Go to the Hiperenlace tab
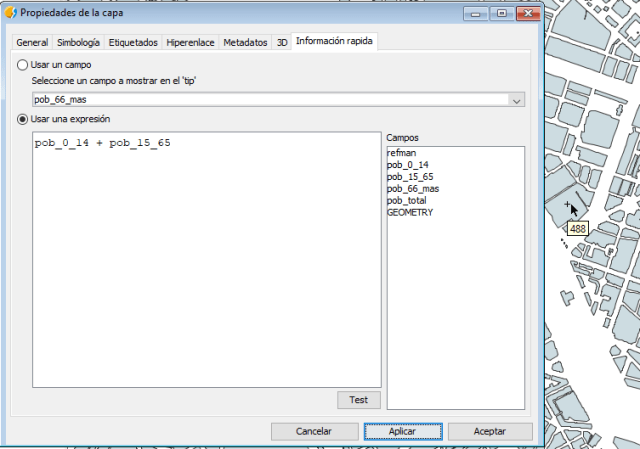Image resolution: width=640 pixels, height=449 pixels. (x=190, y=43)
